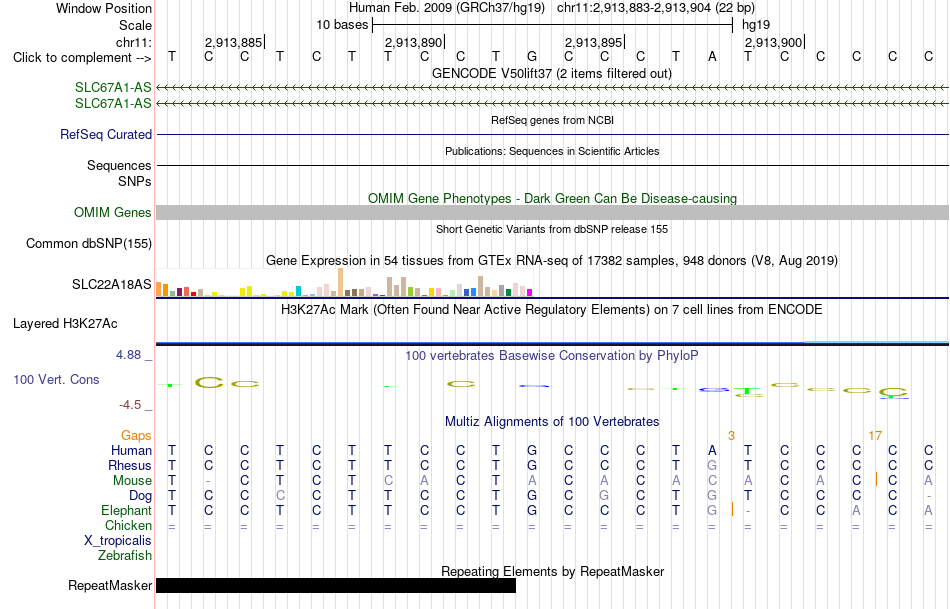Click 'Short Genetic Variants from dbSNP release 155'
Image resolution: width=950 pixels, height=609 pixels.
(x=552, y=229)
